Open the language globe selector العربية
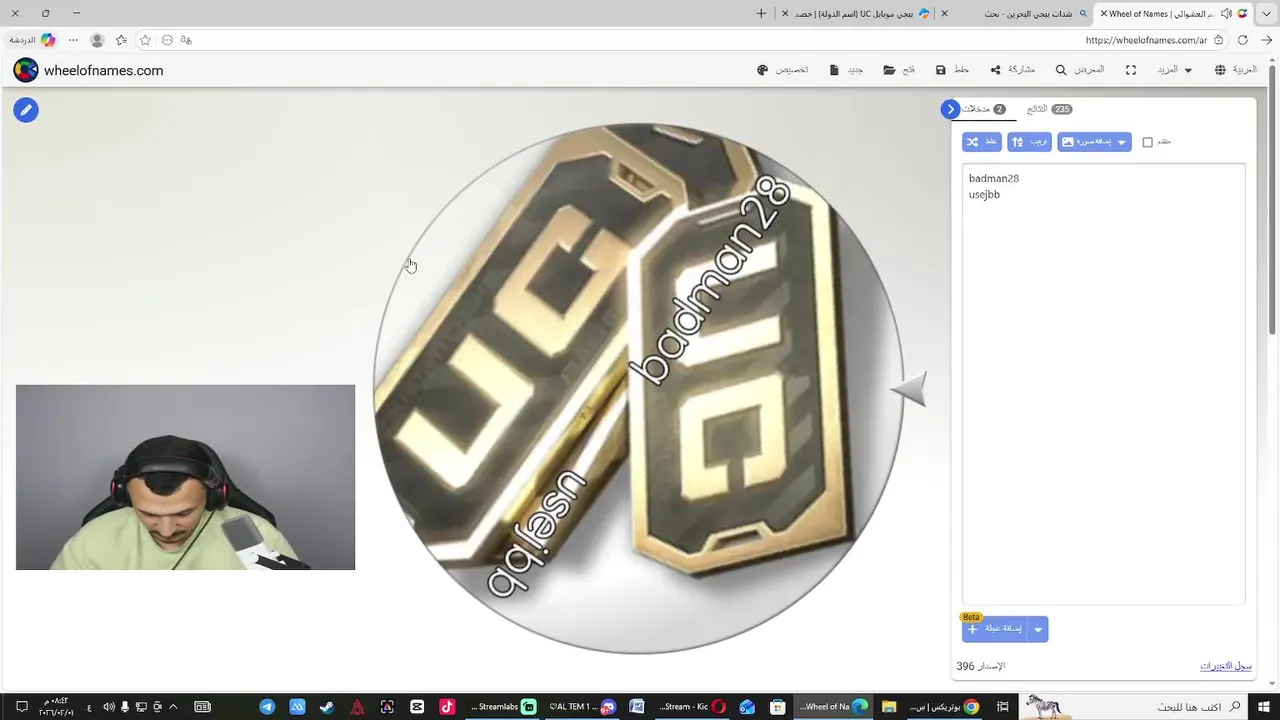Viewport: 1280px width, 720px height. pos(1235,70)
